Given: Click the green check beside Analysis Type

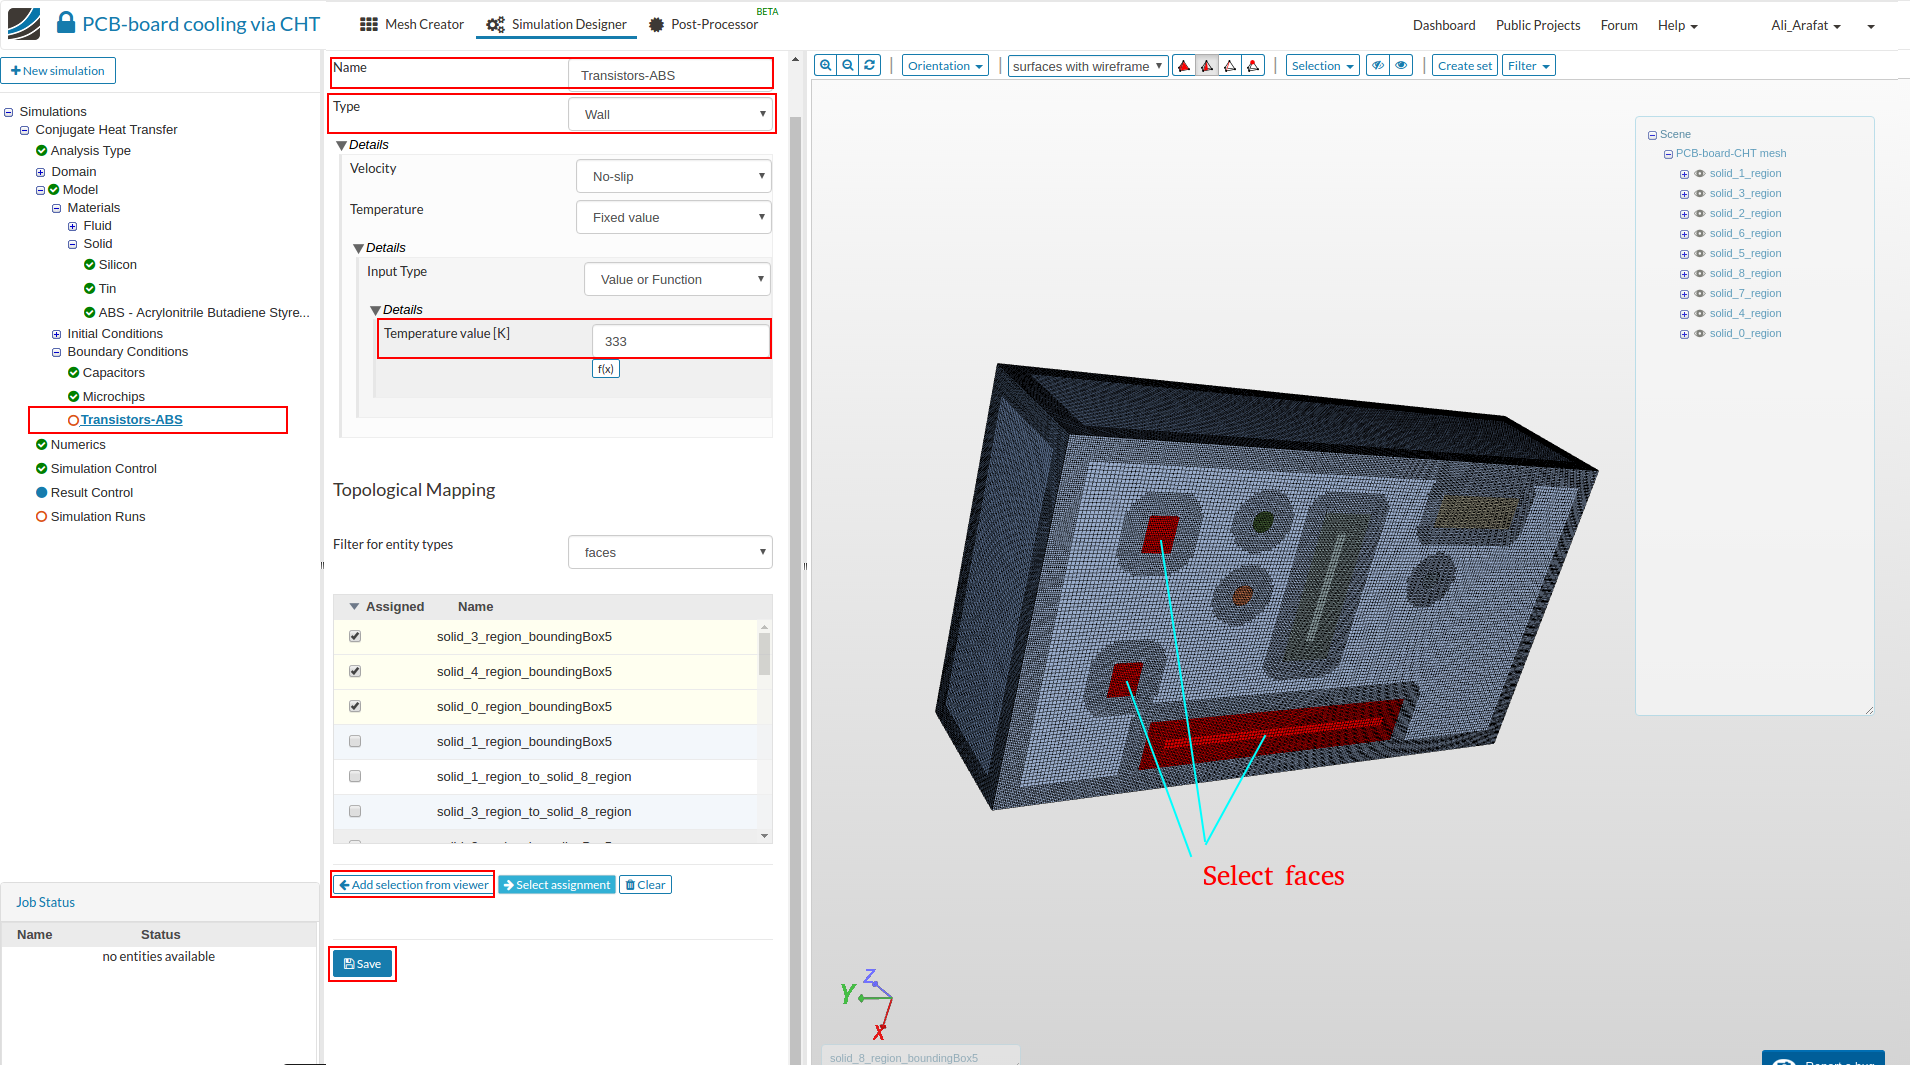Looking at the screenshot, I should click(42, 151).
